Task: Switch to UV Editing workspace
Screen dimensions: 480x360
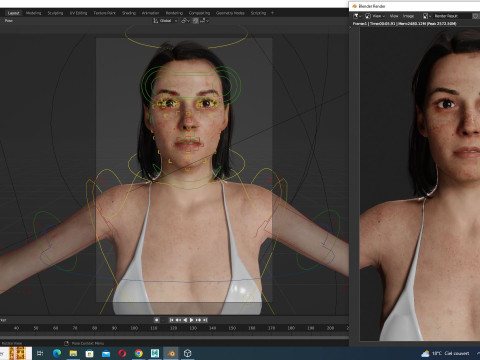Action: click(x=78, y=13)
